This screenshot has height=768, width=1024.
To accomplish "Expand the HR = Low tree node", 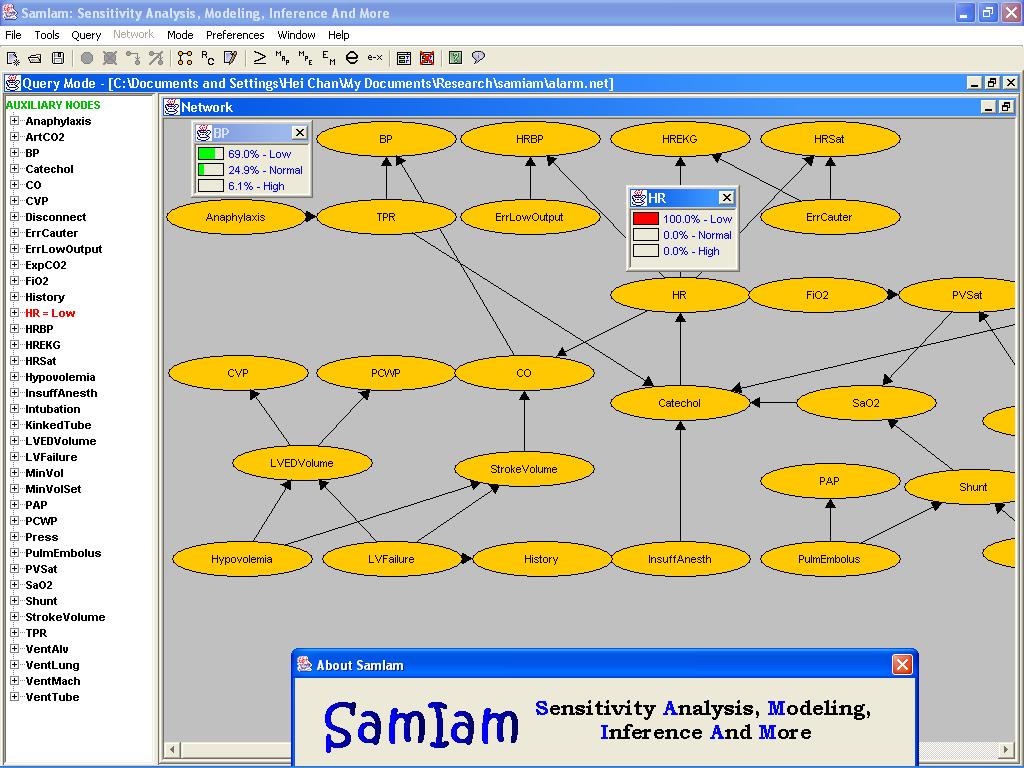I will tap(14, 313).
